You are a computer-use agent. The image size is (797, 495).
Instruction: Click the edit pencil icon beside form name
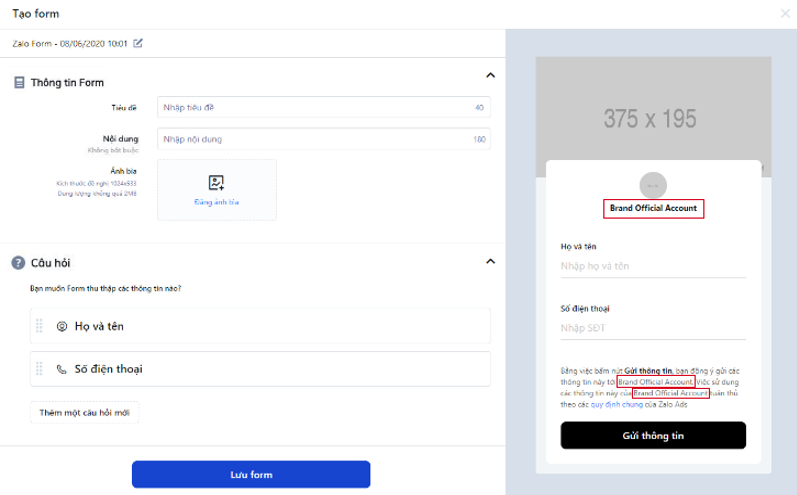(139, 43)
